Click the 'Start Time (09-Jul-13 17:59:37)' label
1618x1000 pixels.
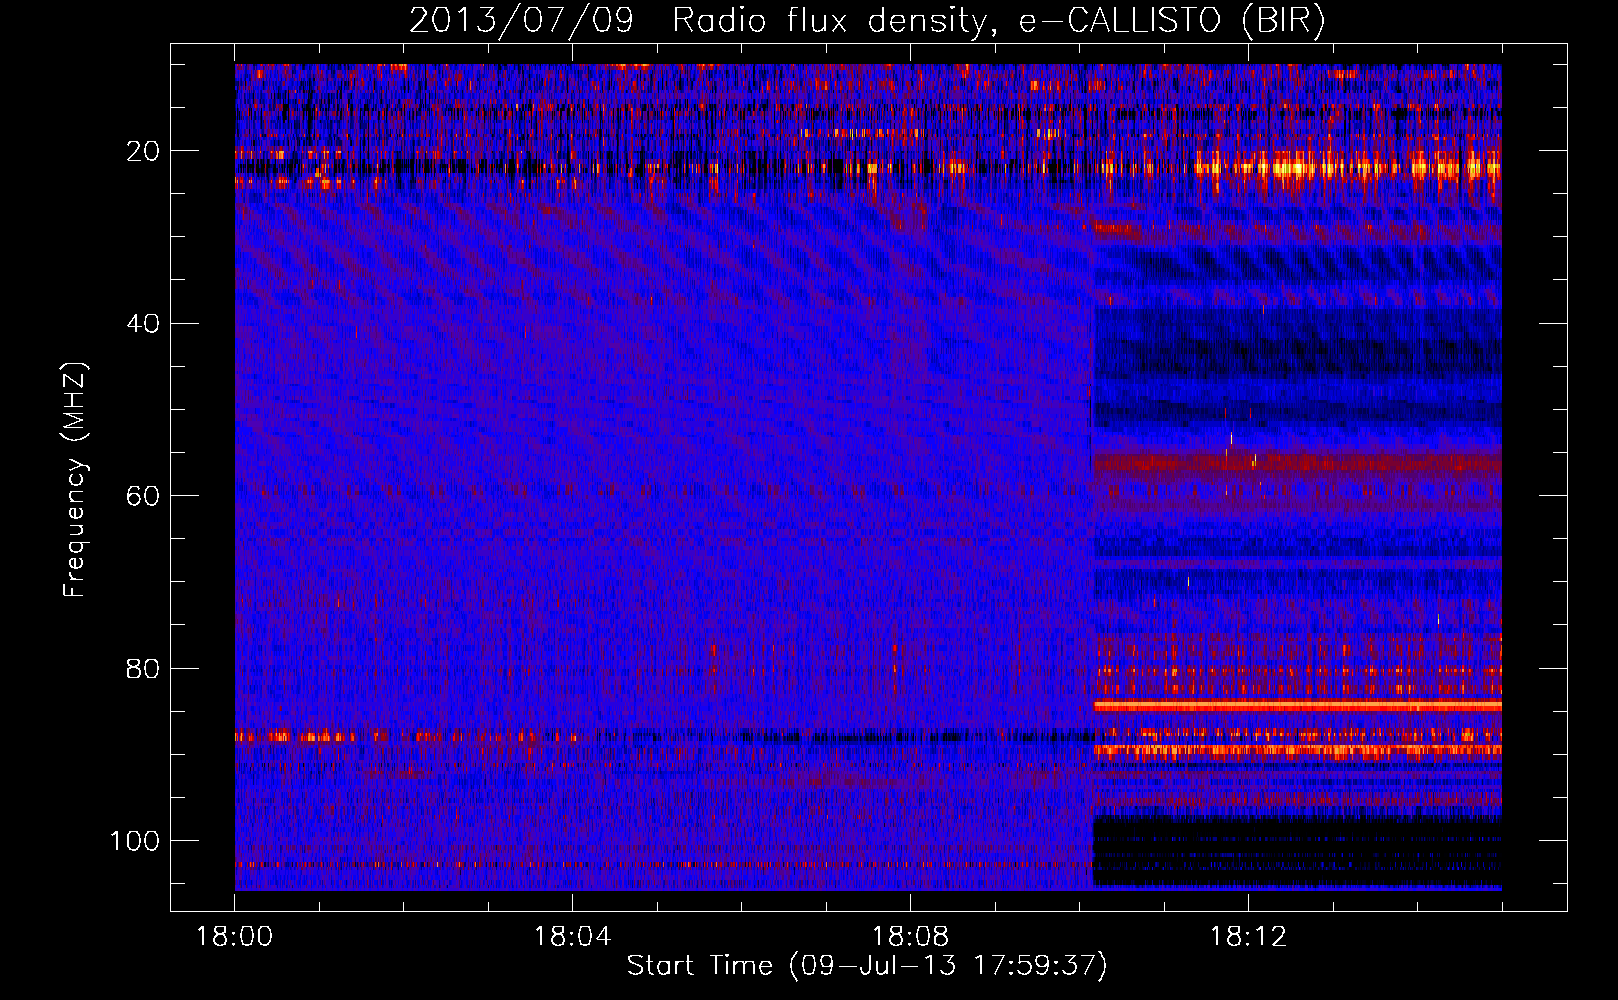[x=867, y=966]
